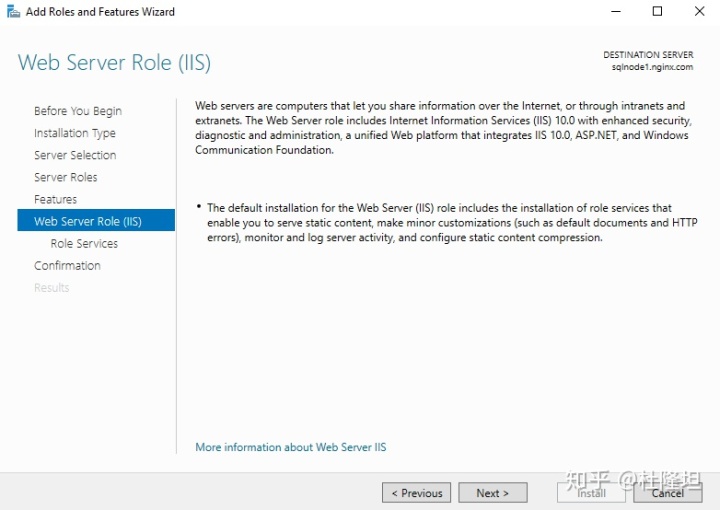Switch to the Server Roles step
Viewport: 720px width, 510px height.
tap(66, 177)
